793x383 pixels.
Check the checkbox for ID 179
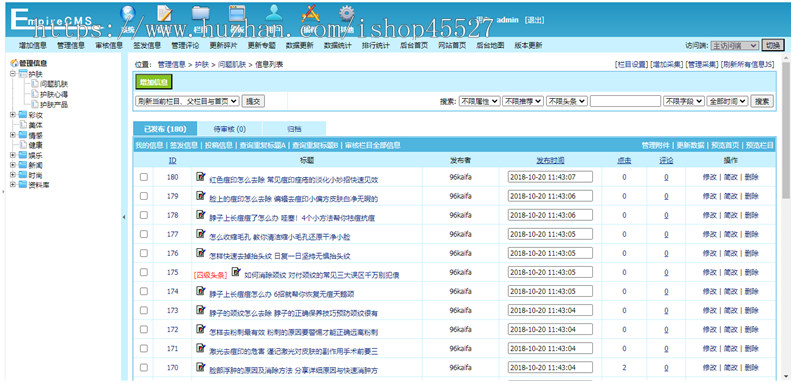(x=144, y=196)
